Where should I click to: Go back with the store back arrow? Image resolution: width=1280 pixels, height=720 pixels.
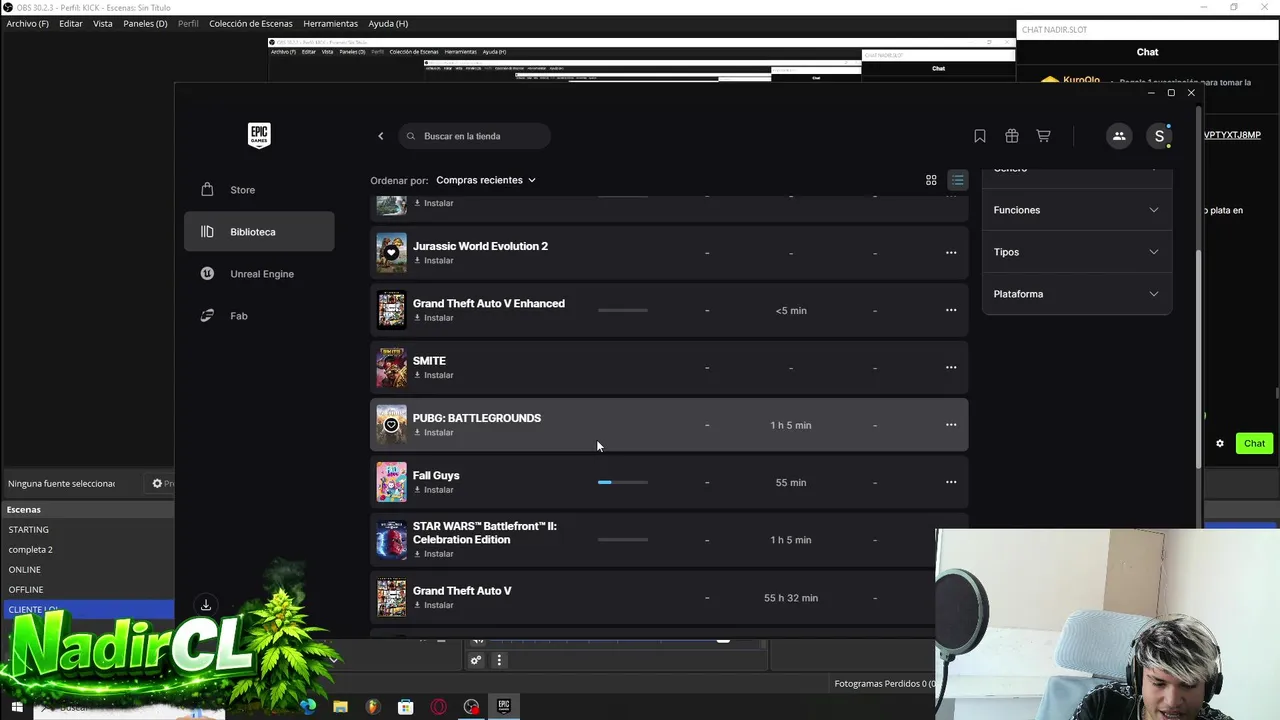pyautogui.click(x=380, y=136)
